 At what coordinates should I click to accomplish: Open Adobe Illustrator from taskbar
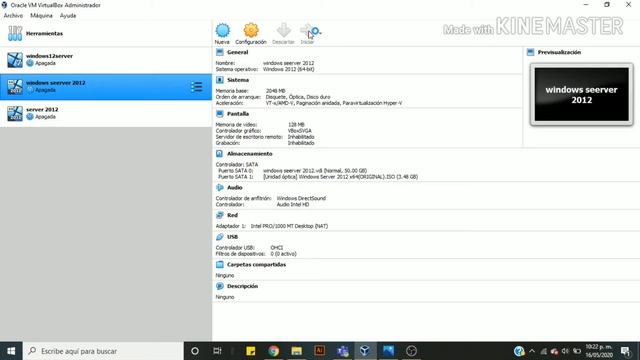(x=319, y=351)
